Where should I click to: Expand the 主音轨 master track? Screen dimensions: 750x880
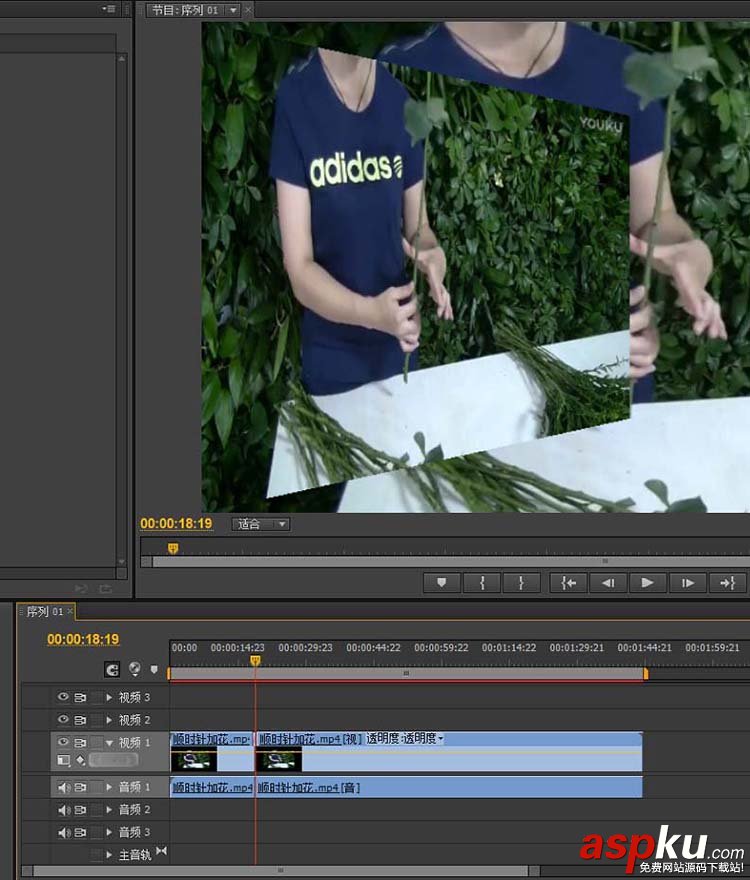coord(109,855)
